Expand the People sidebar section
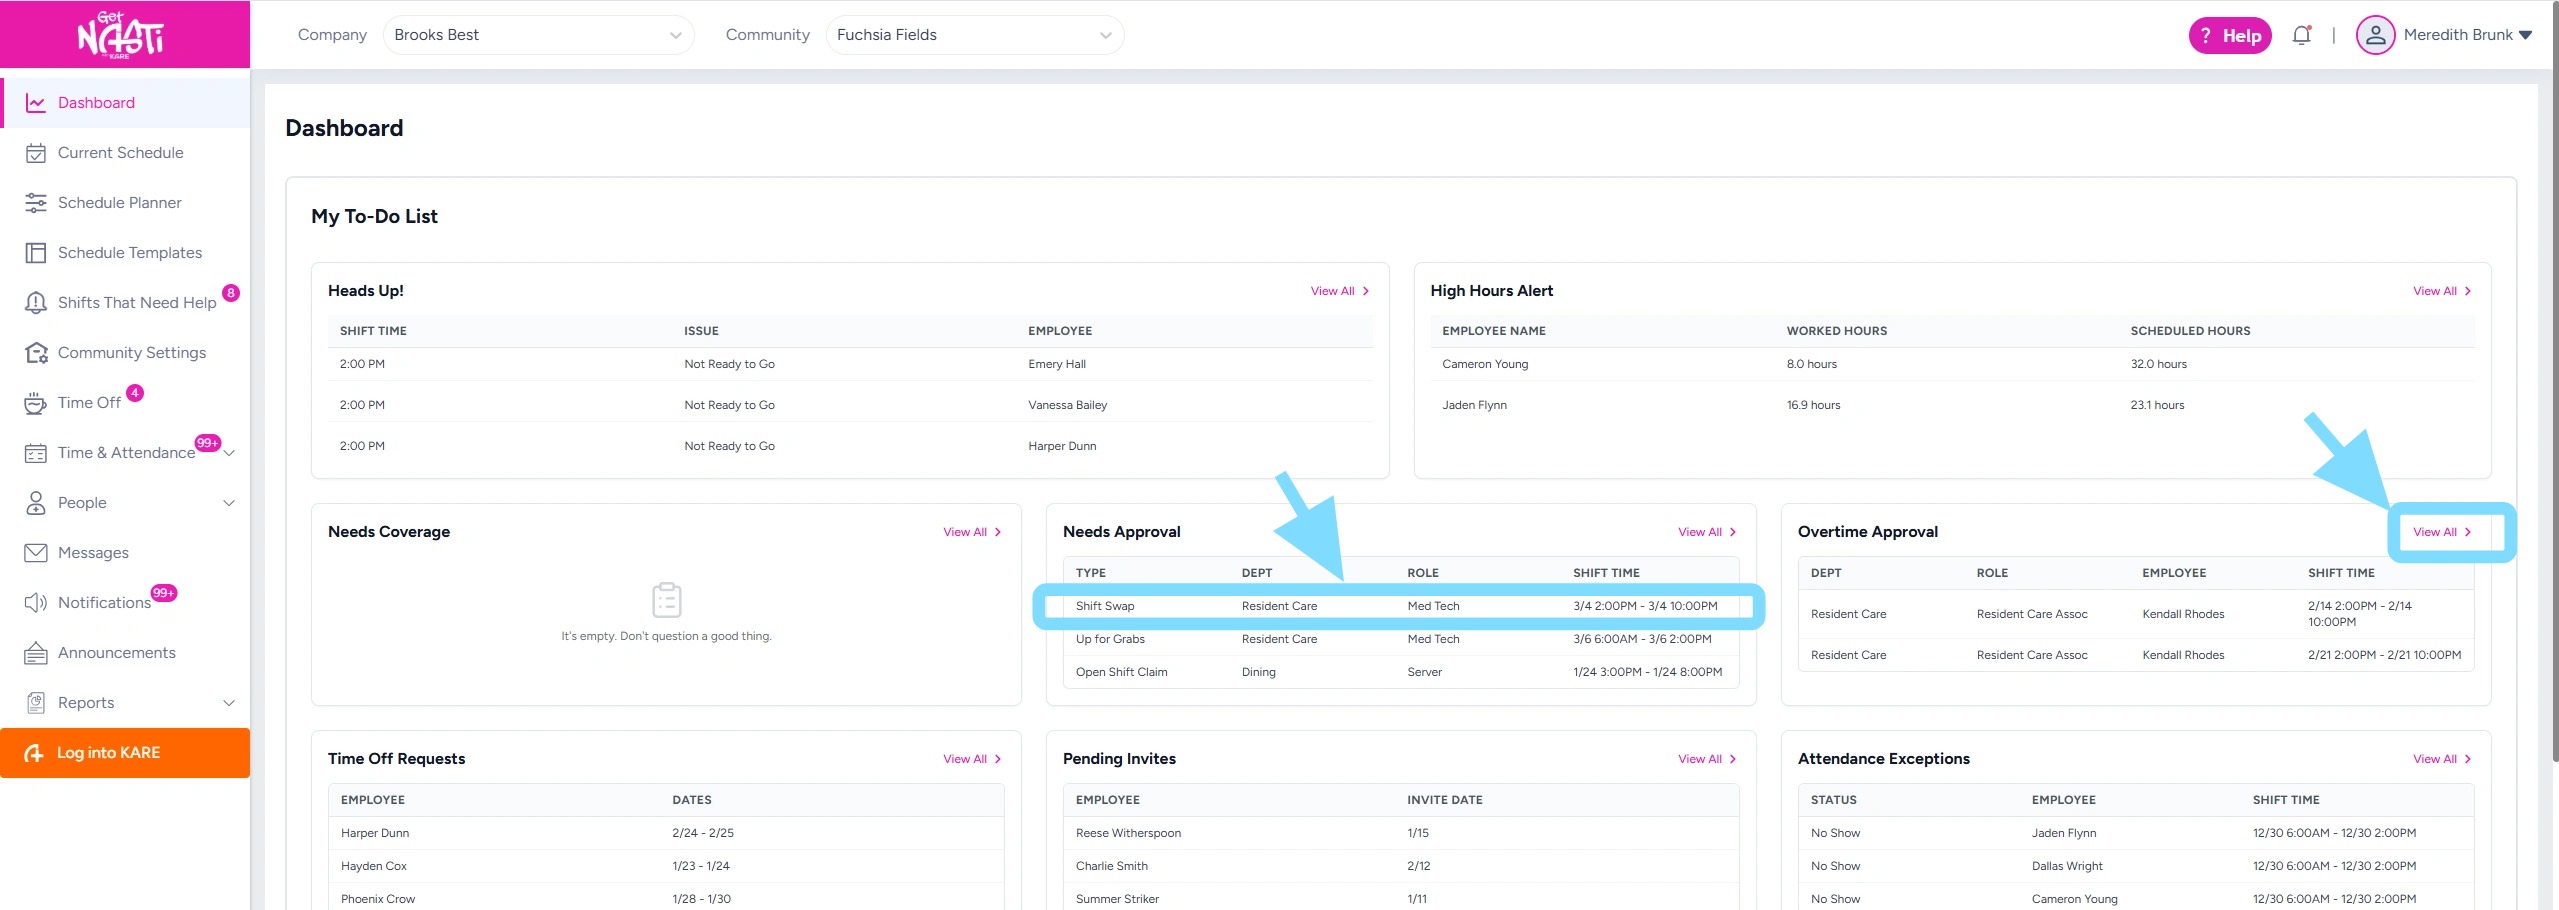 [229, 503]
